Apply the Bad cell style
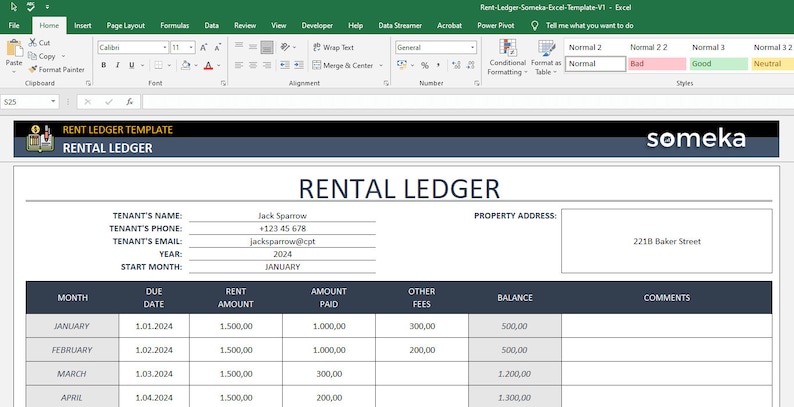The image size is (794, 407). (657, 64)
